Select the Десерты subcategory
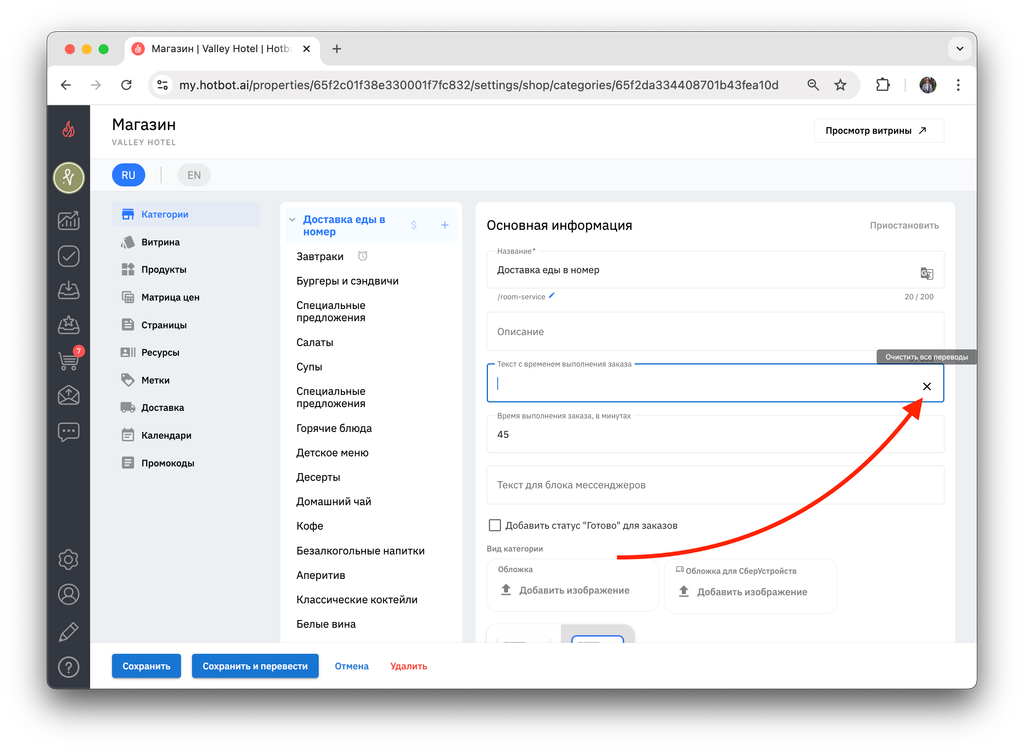1024x751 pixels. 318,477
